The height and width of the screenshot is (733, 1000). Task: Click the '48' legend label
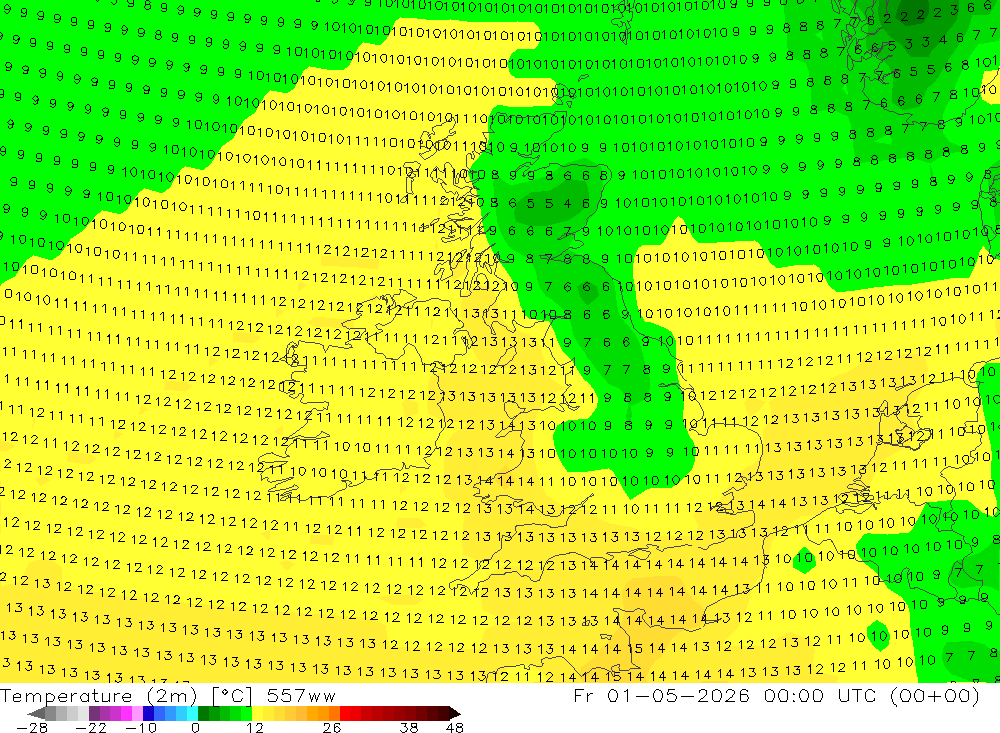tap(455, 727)
